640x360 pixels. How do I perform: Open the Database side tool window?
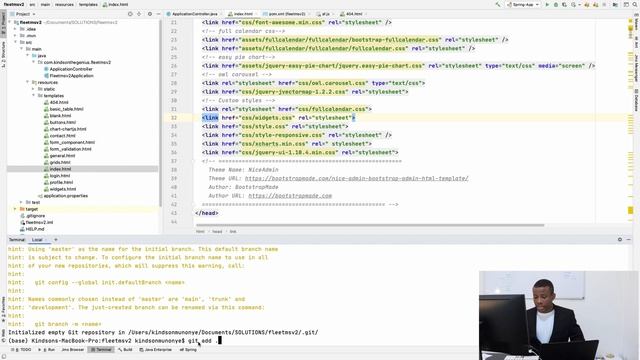pos(636,101)
